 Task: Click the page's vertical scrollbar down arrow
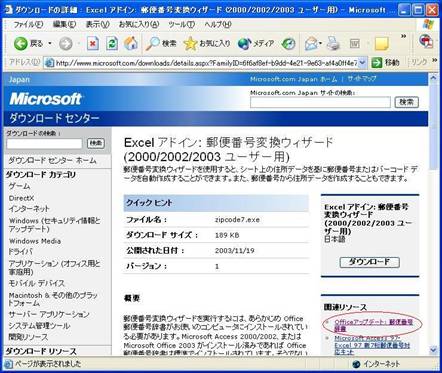click(x=433, y=350)
